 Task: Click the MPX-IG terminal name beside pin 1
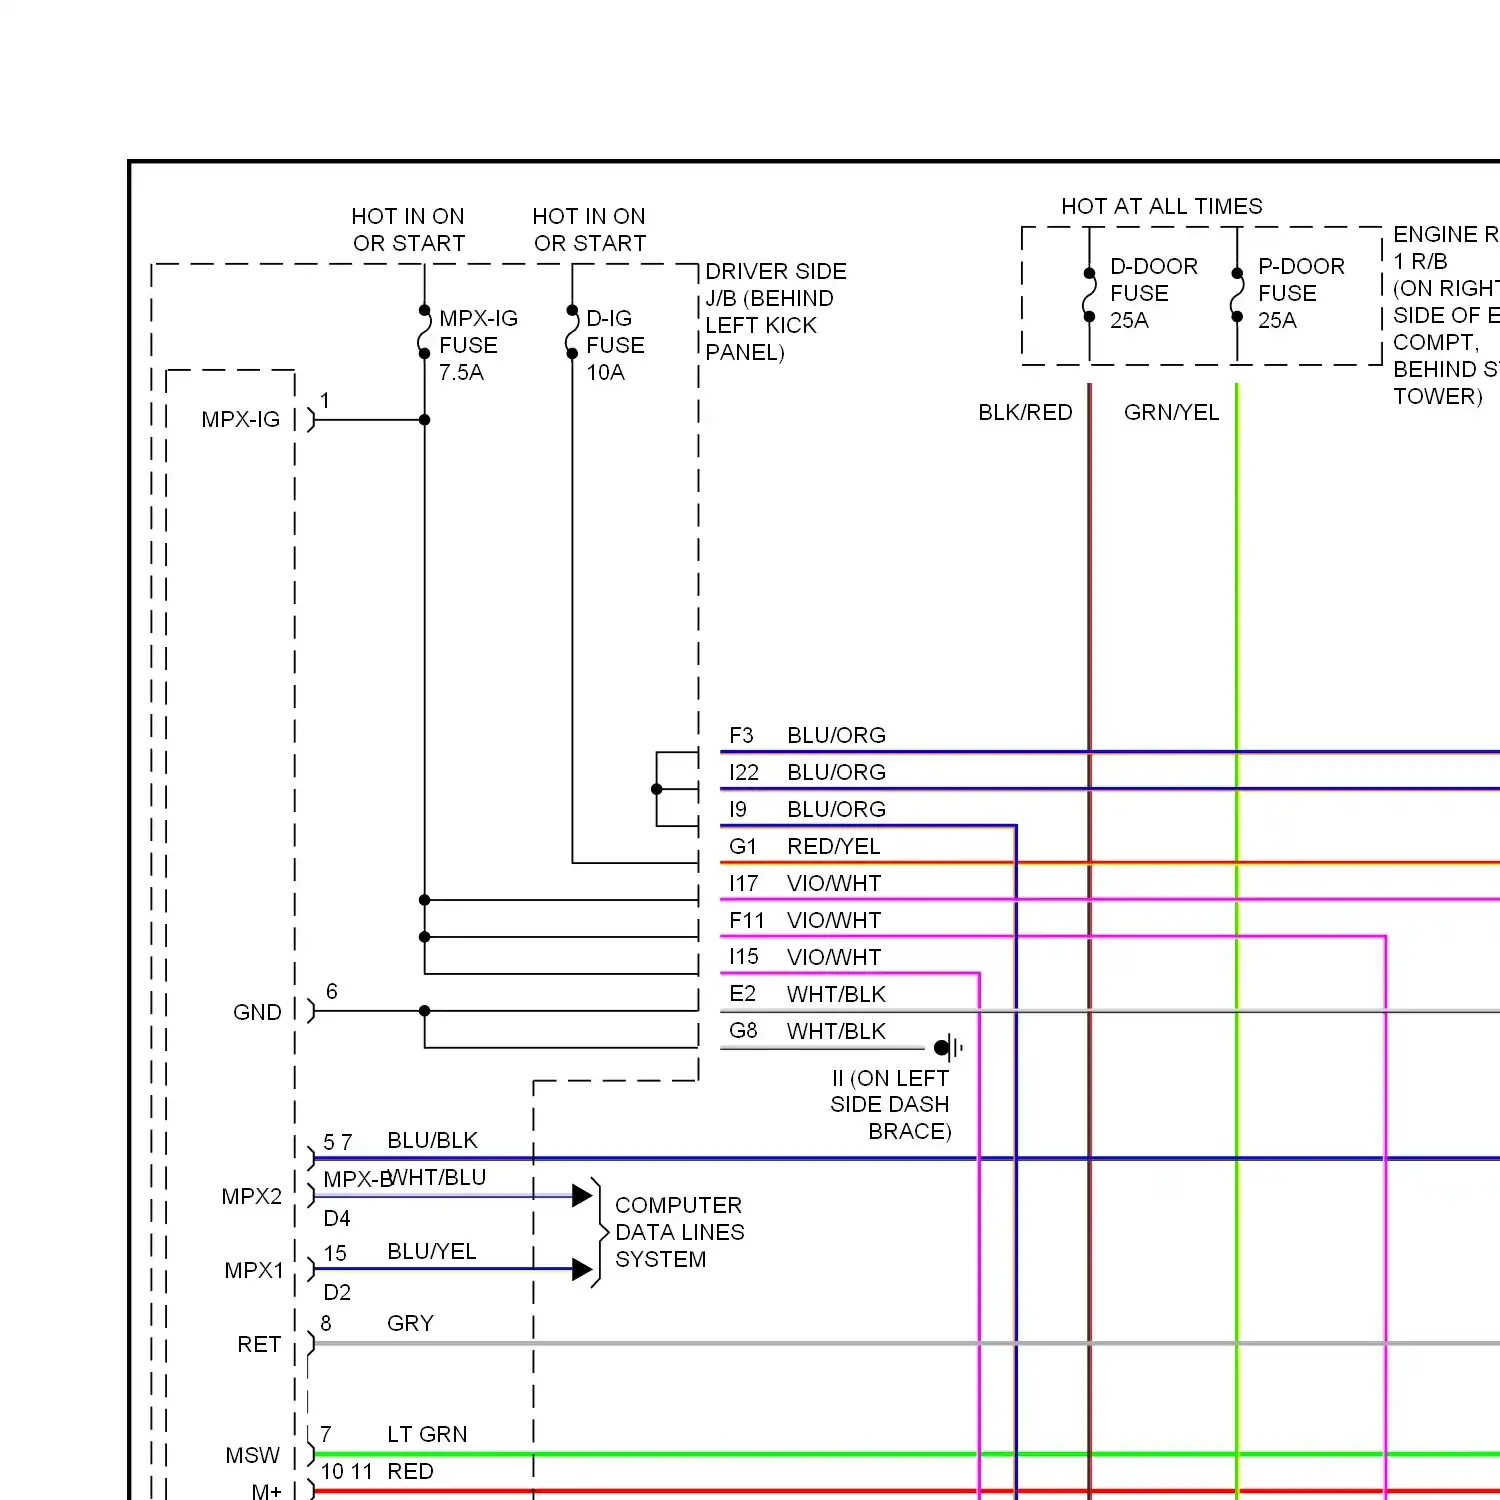pos(241,419)
